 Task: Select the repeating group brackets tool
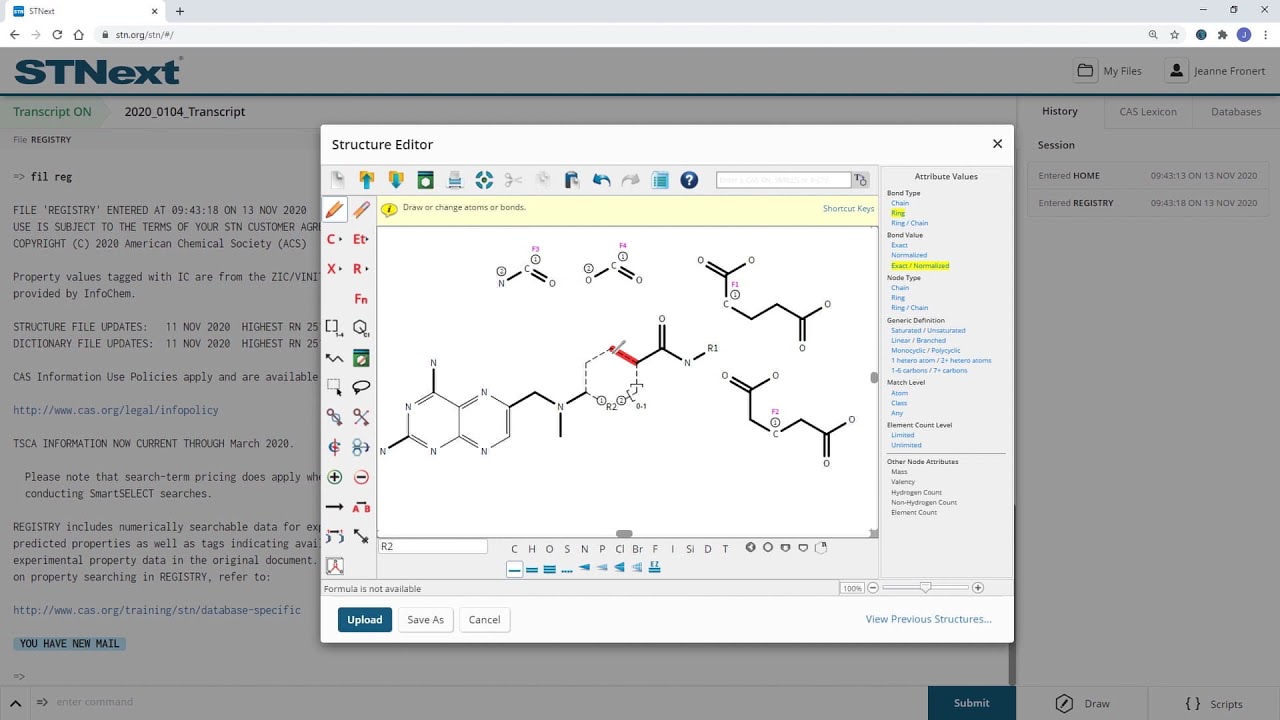[335, 328]
